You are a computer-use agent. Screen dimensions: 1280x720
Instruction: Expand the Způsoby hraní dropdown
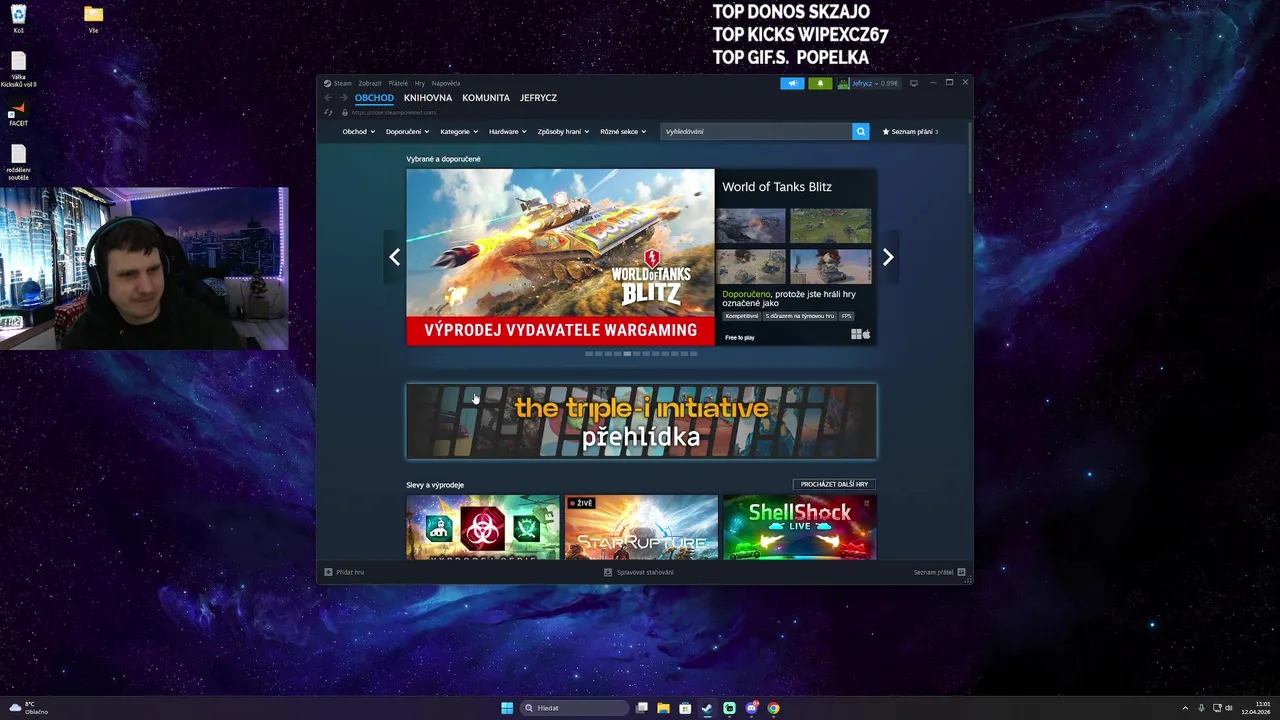click(563, 132)
